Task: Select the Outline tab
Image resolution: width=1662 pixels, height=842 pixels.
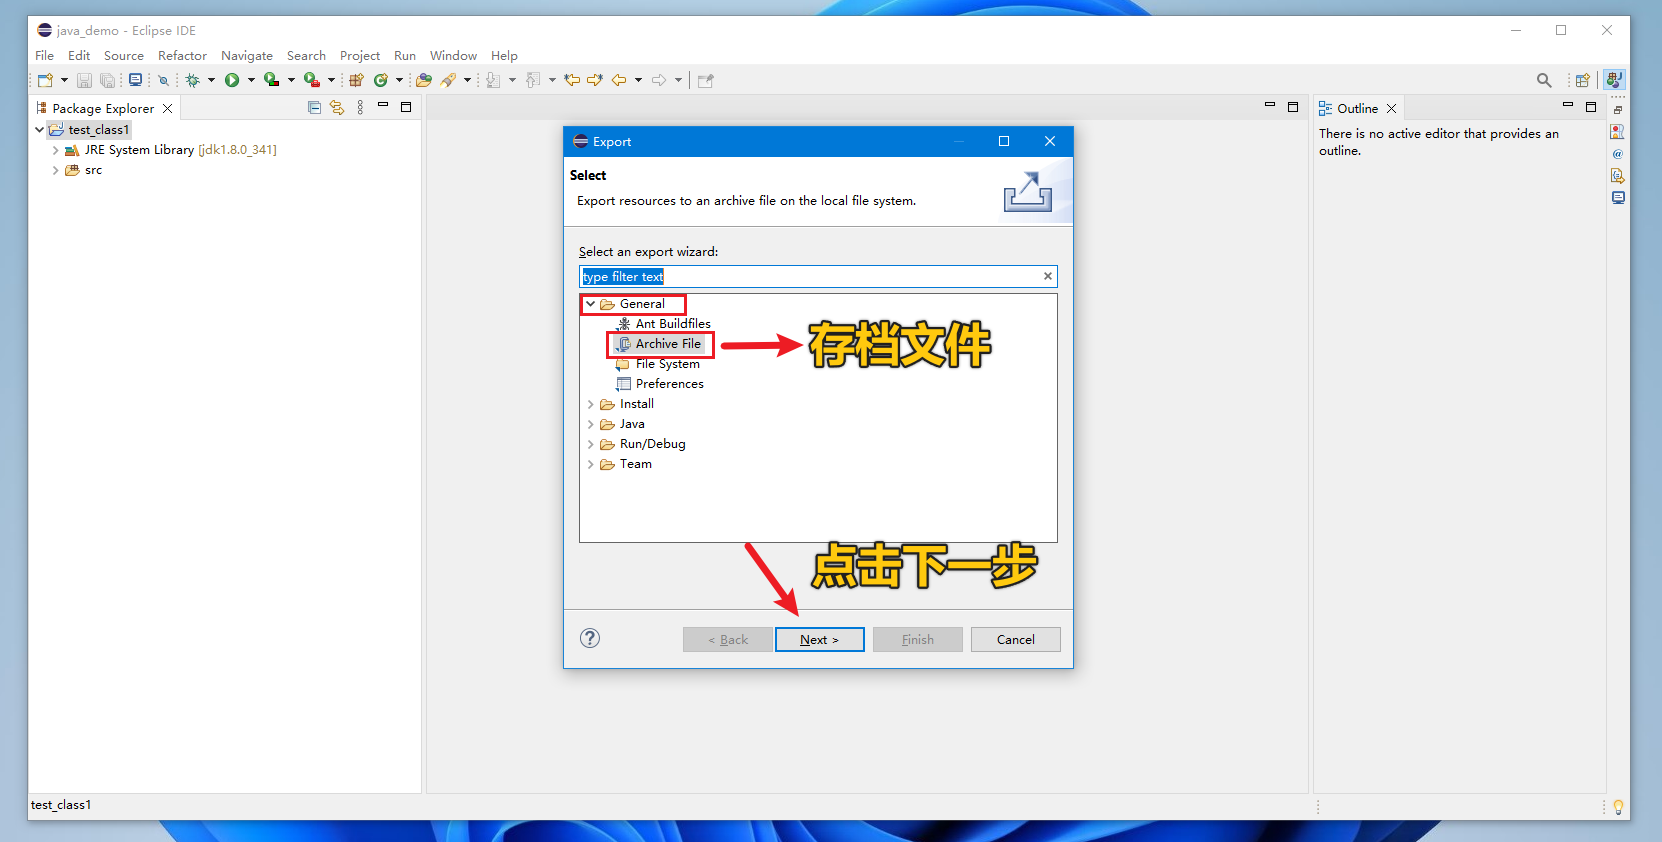Action: click(1358, 108)
